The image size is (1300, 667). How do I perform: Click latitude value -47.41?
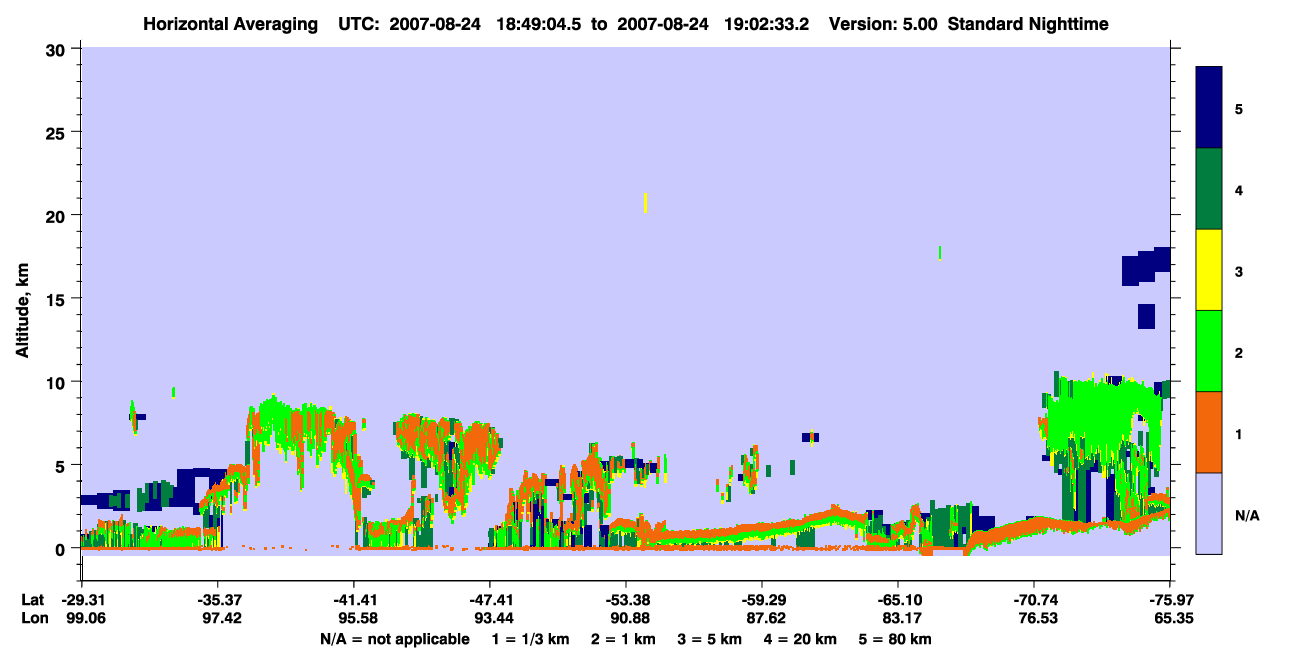click(490, 600)
